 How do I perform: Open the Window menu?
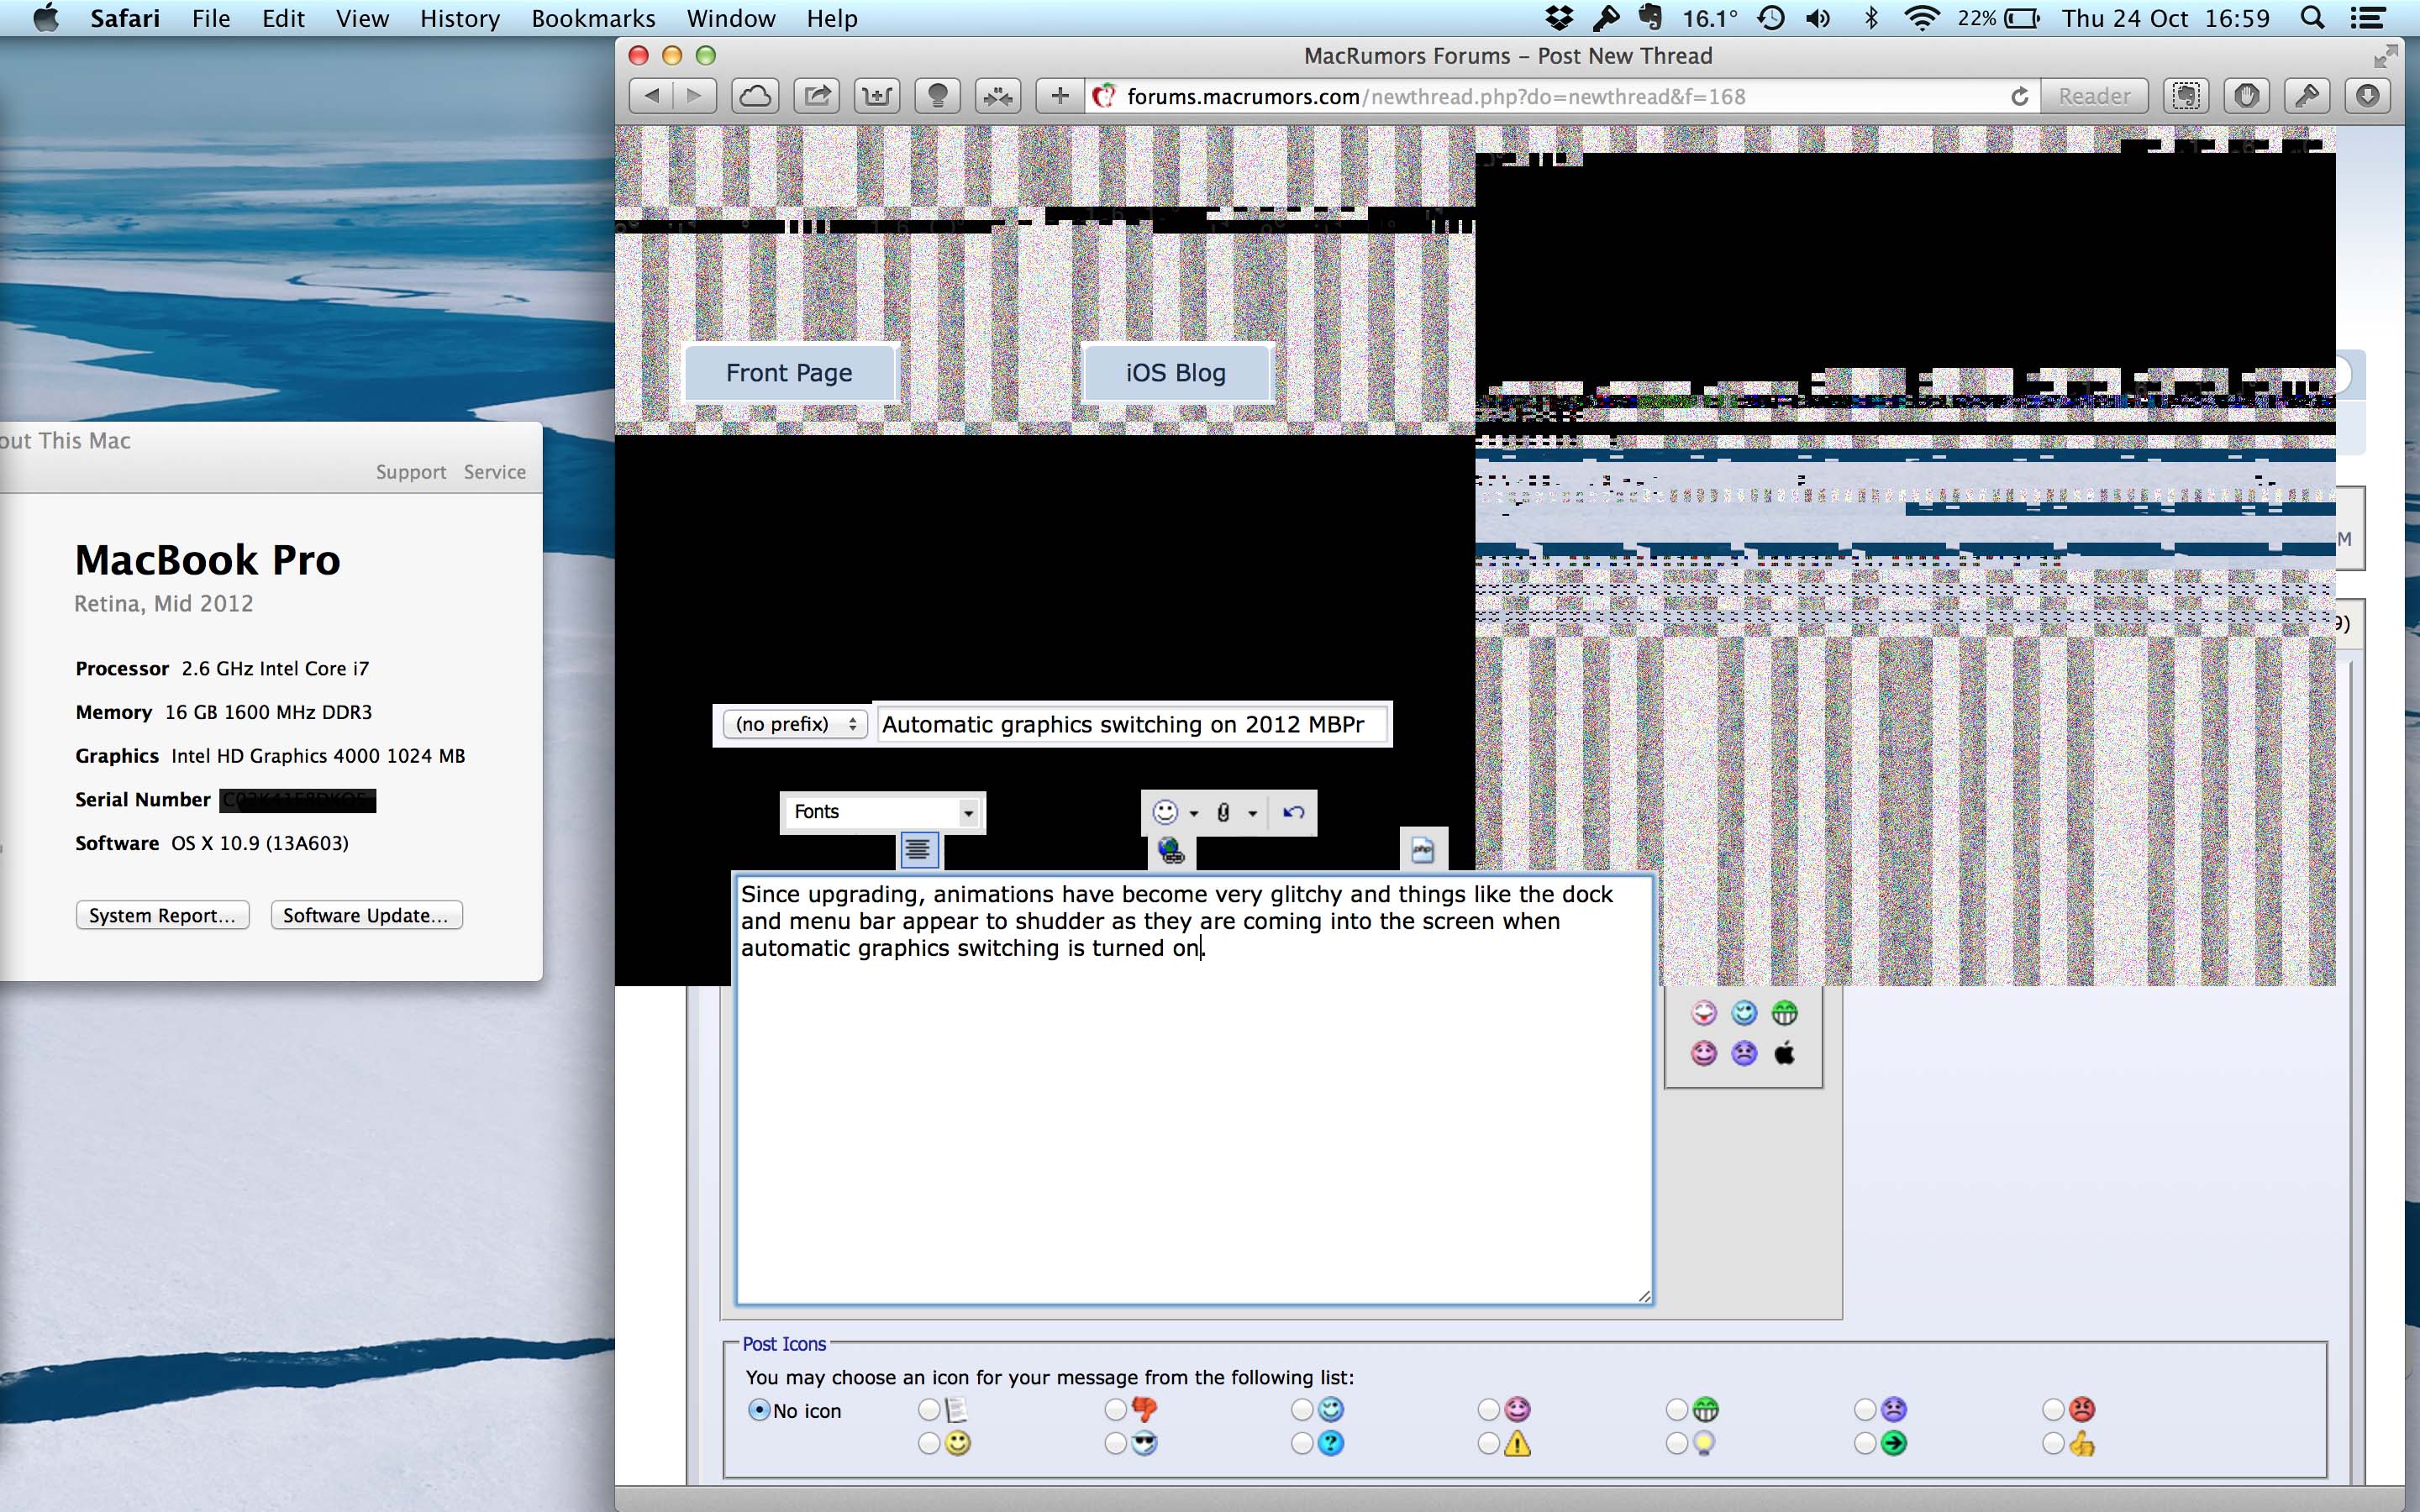coord(731,18)
